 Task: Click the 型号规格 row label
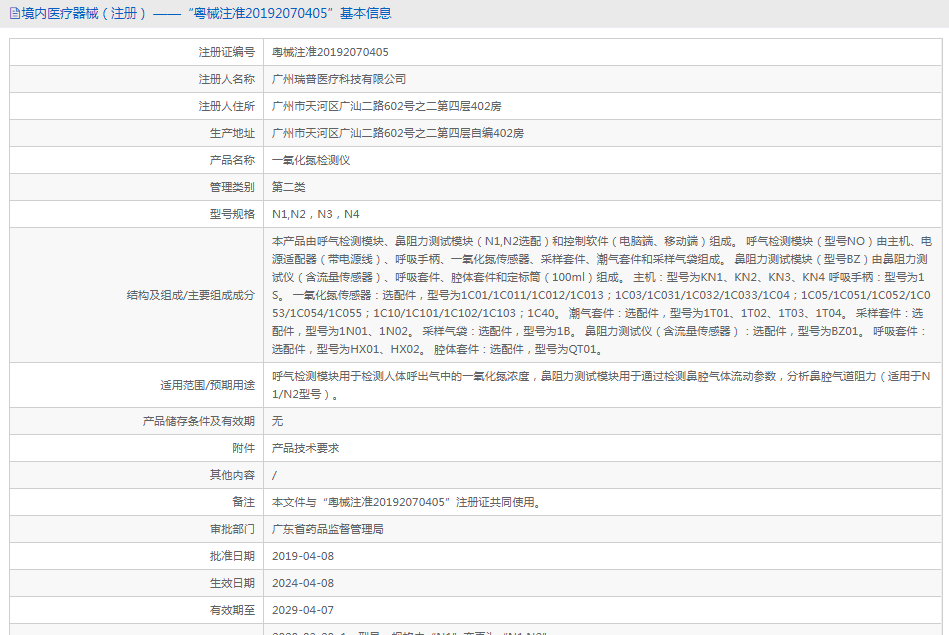232,214
